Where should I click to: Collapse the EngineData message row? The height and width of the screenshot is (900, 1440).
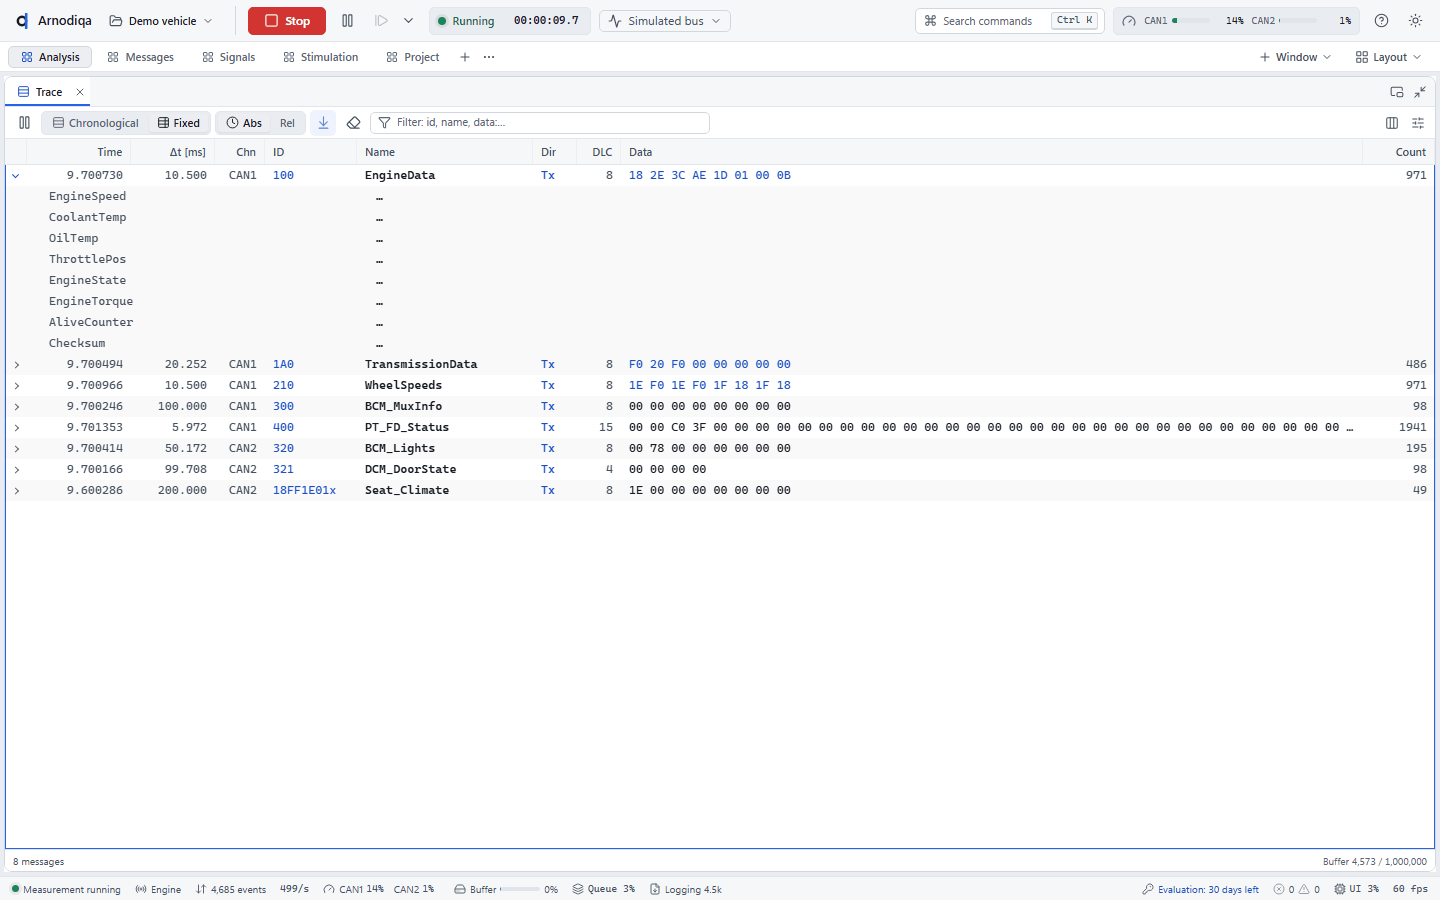coord(16,176)
